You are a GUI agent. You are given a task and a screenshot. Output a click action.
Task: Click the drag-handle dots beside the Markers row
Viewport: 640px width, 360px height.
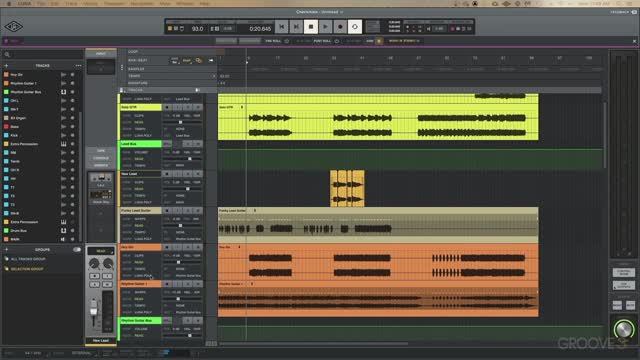tap(122, 67)
